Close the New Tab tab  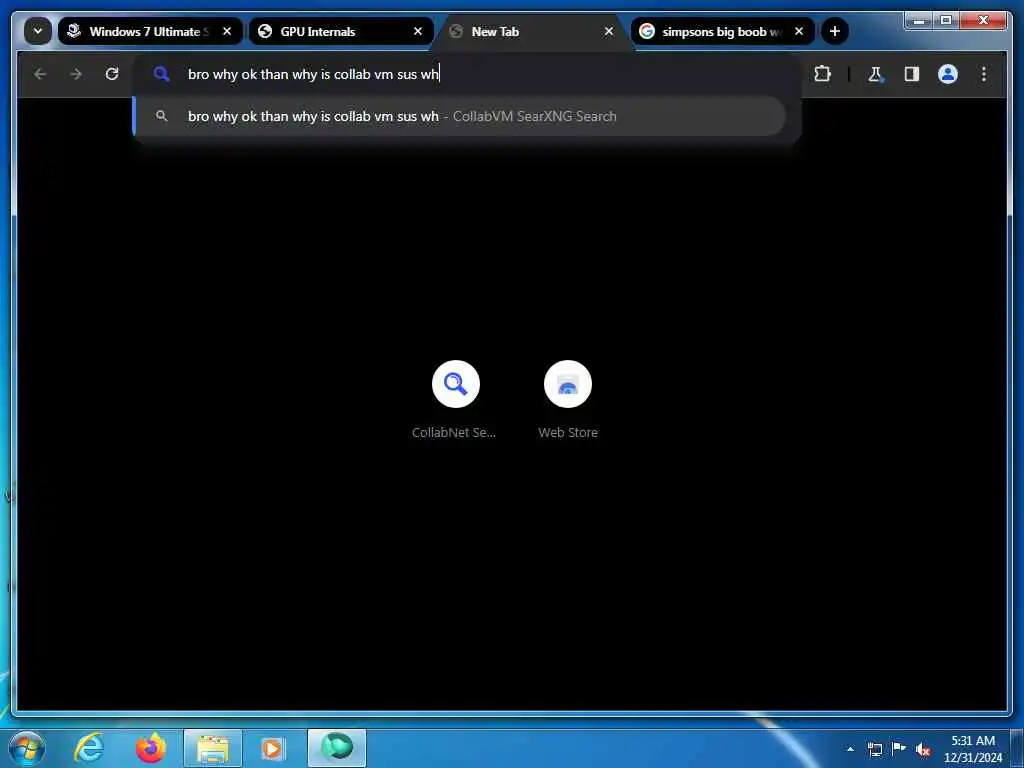pos(609,31)
